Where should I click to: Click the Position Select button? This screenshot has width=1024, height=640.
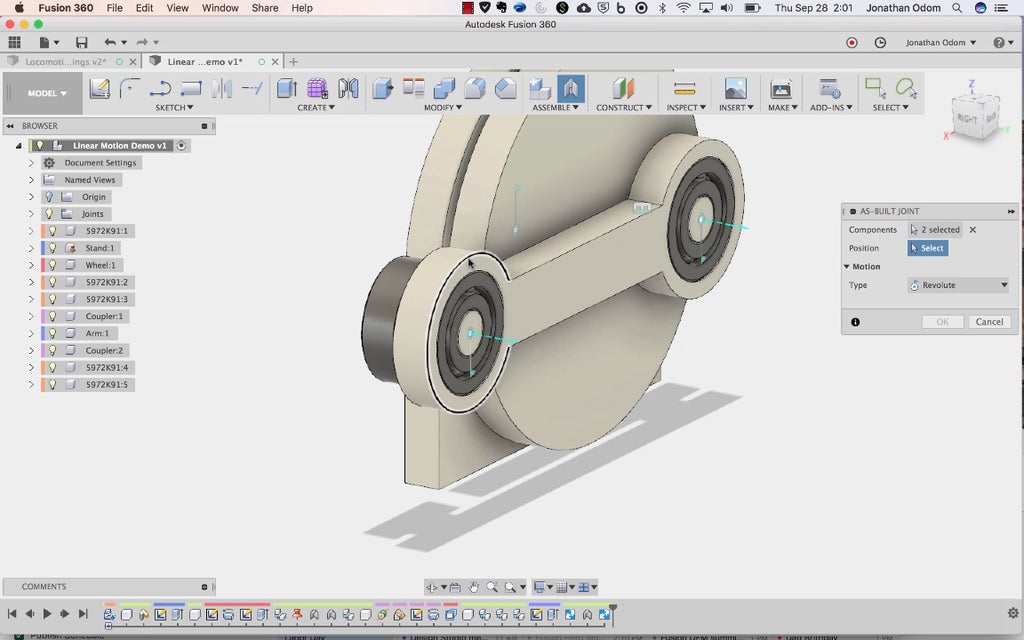point(926,248)
